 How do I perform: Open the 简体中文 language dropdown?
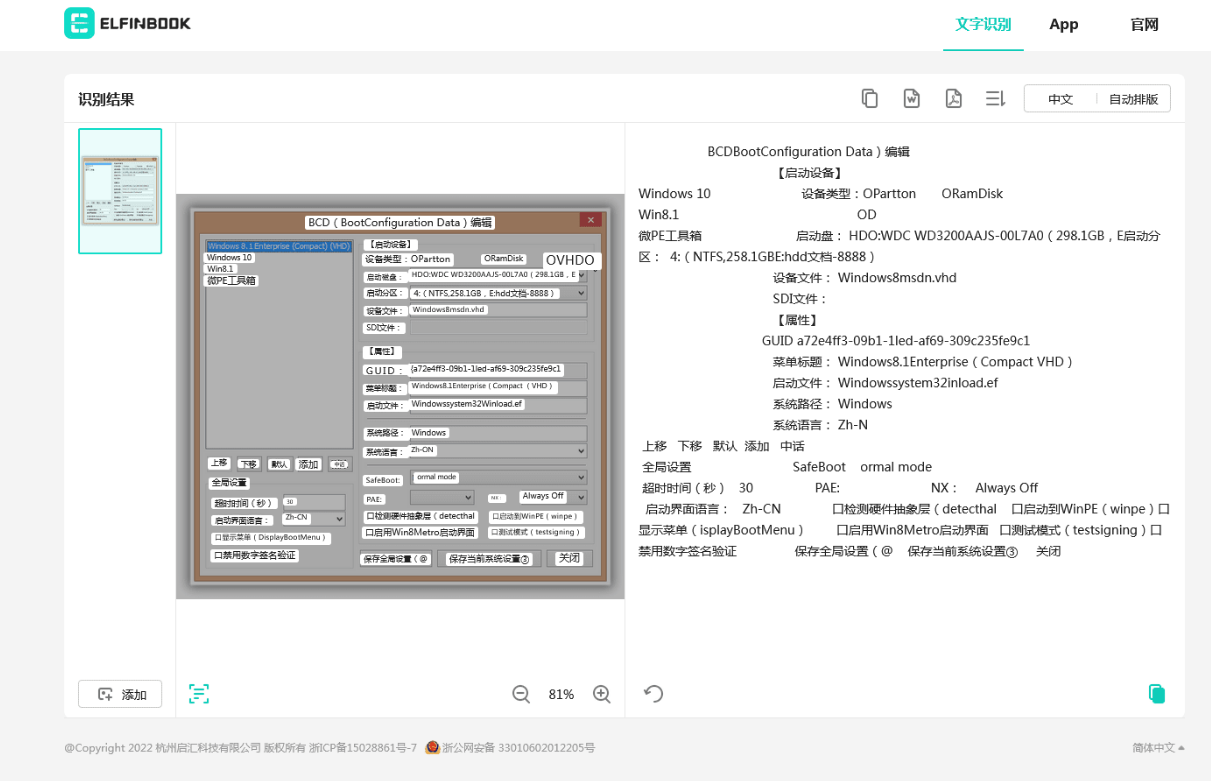coord(1158,748)
